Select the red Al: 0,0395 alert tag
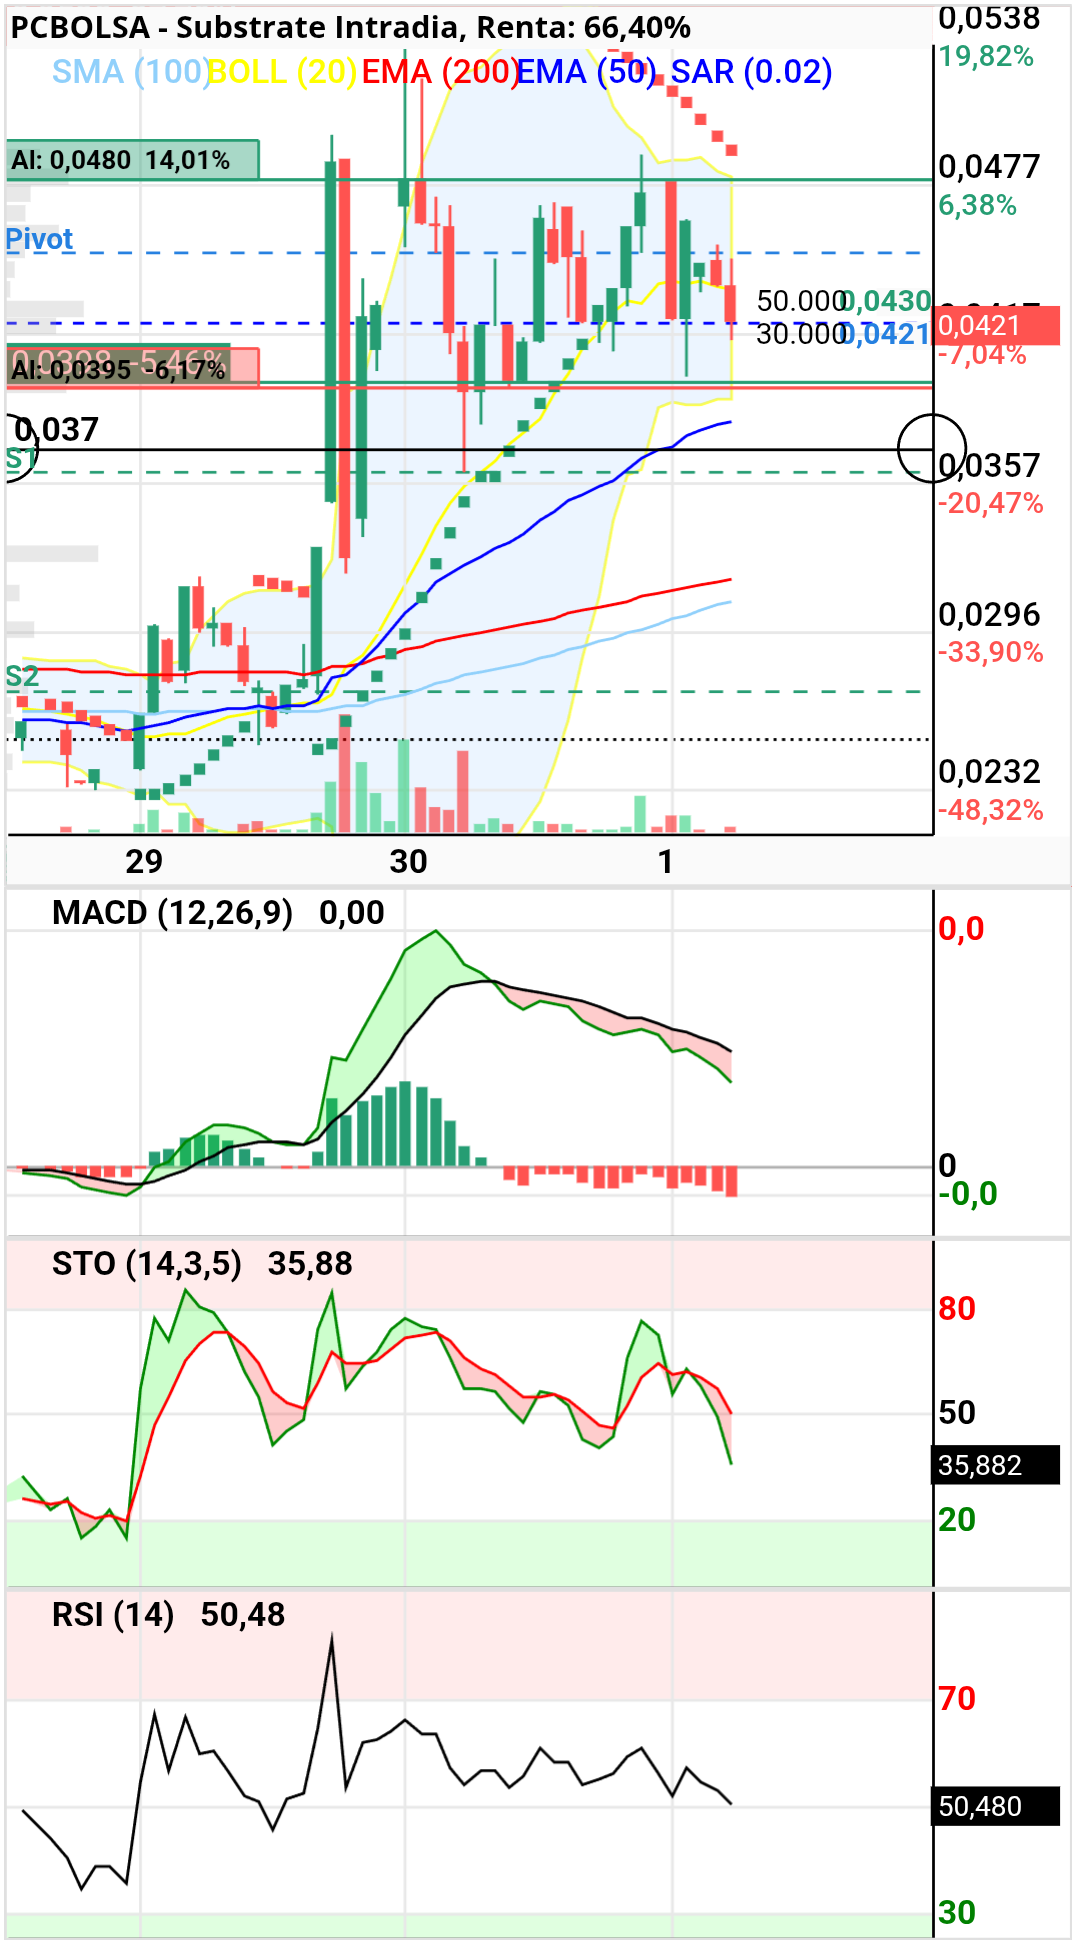This screenshot has width=1076, height=1944. (133, 368)
